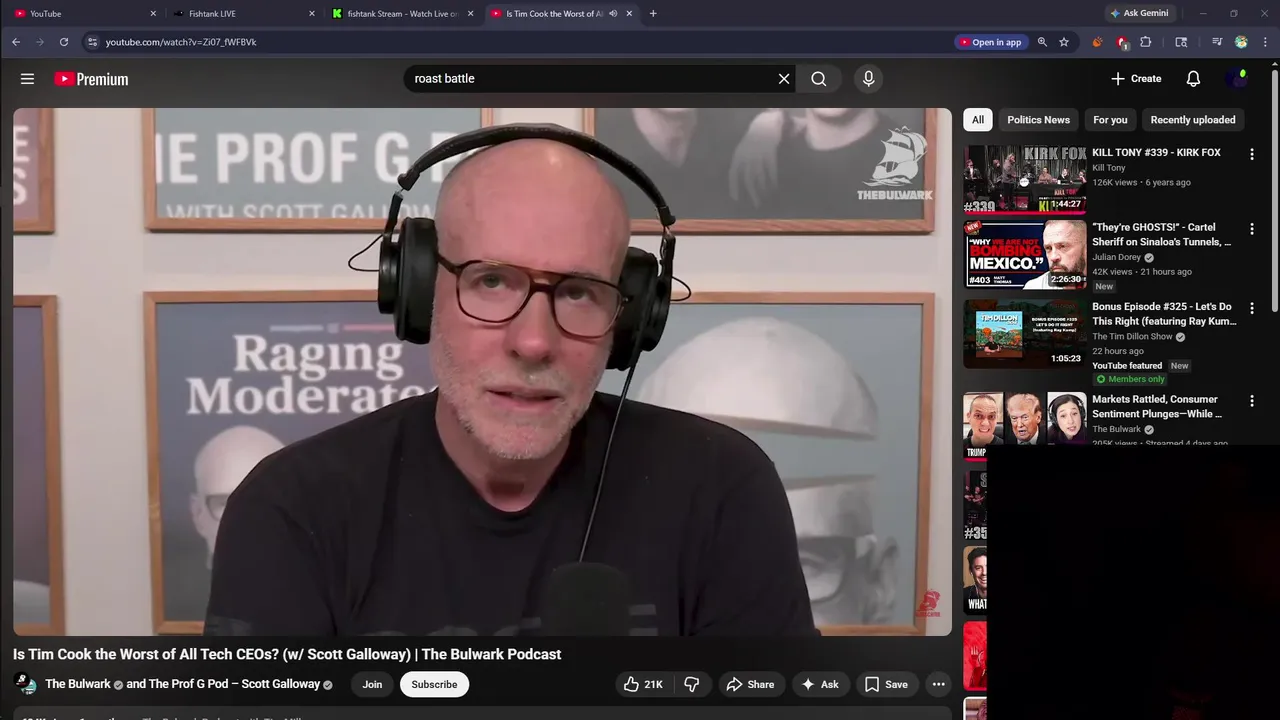The height and width of the screenshot is (720, 1280).
Task: Click Open in app button
Action: 991,42
